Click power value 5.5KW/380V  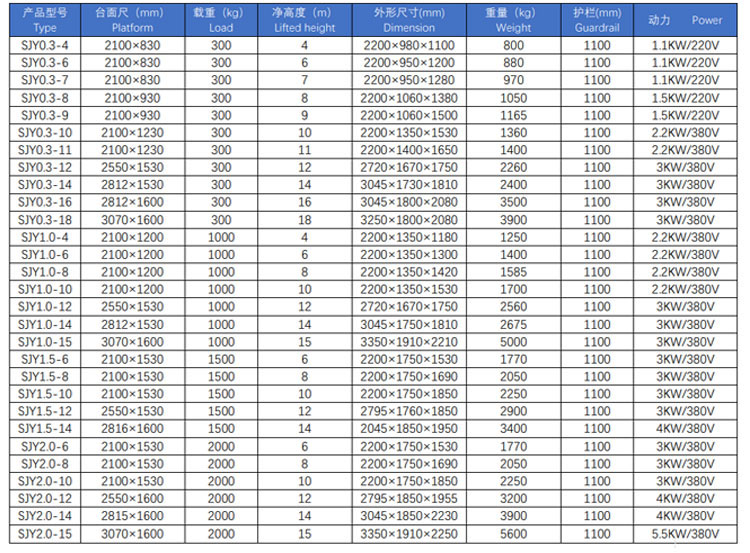pos(685,534)
